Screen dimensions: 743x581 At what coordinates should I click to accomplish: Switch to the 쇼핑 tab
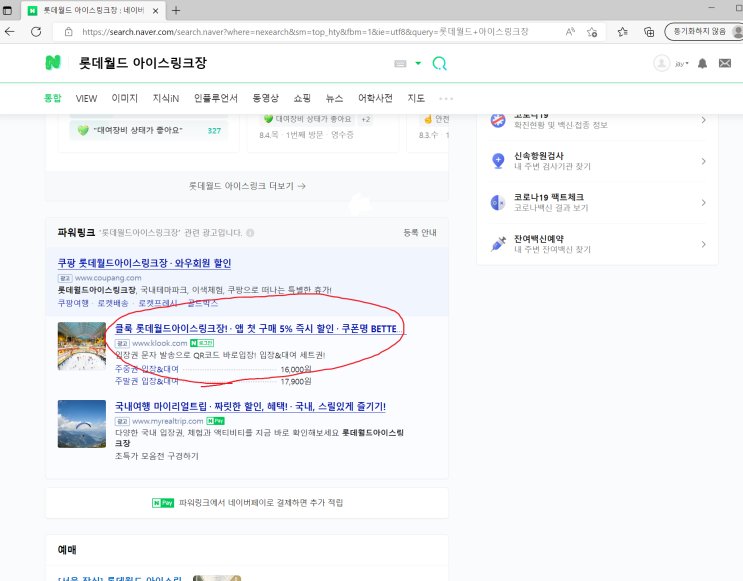pos(302,98)
